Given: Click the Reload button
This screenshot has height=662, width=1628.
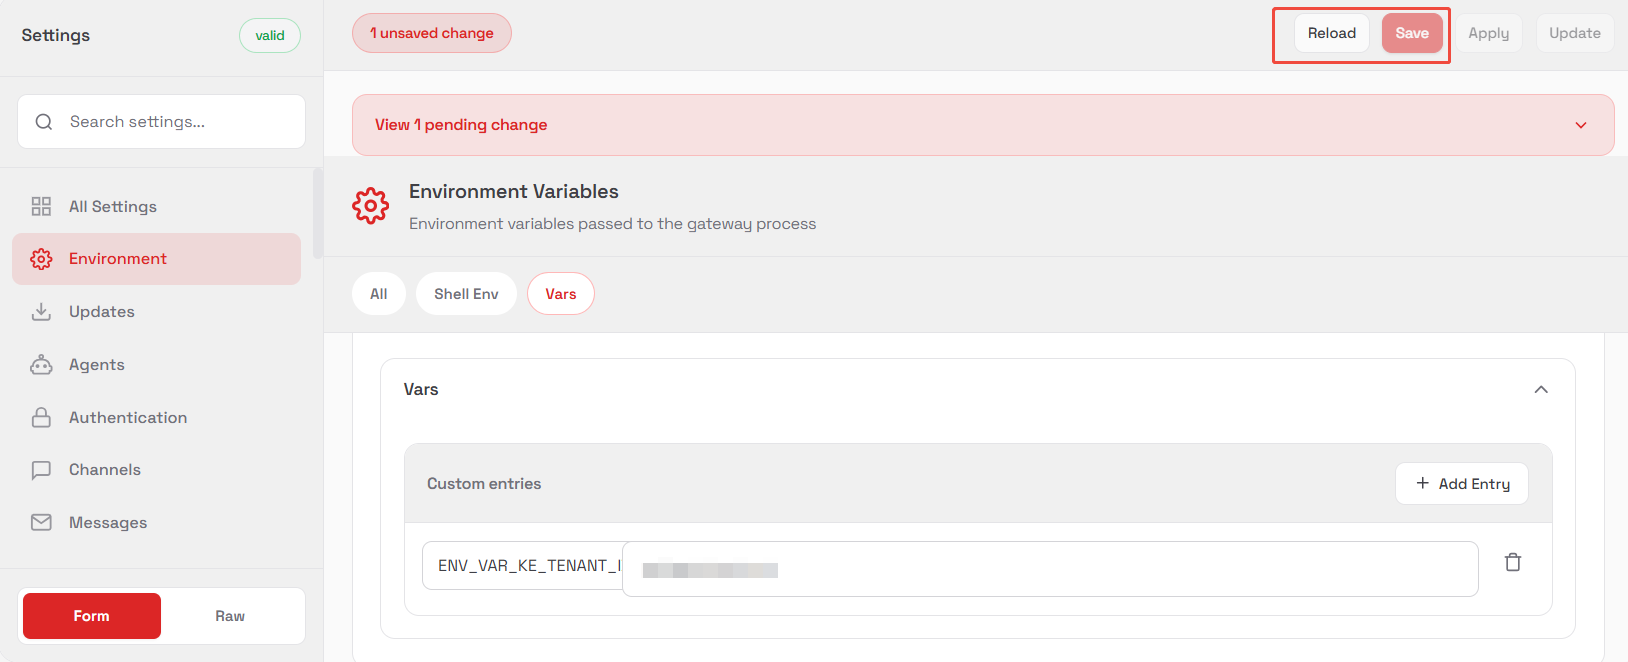Looking at the screenshot, I should tap(1331, 33).
